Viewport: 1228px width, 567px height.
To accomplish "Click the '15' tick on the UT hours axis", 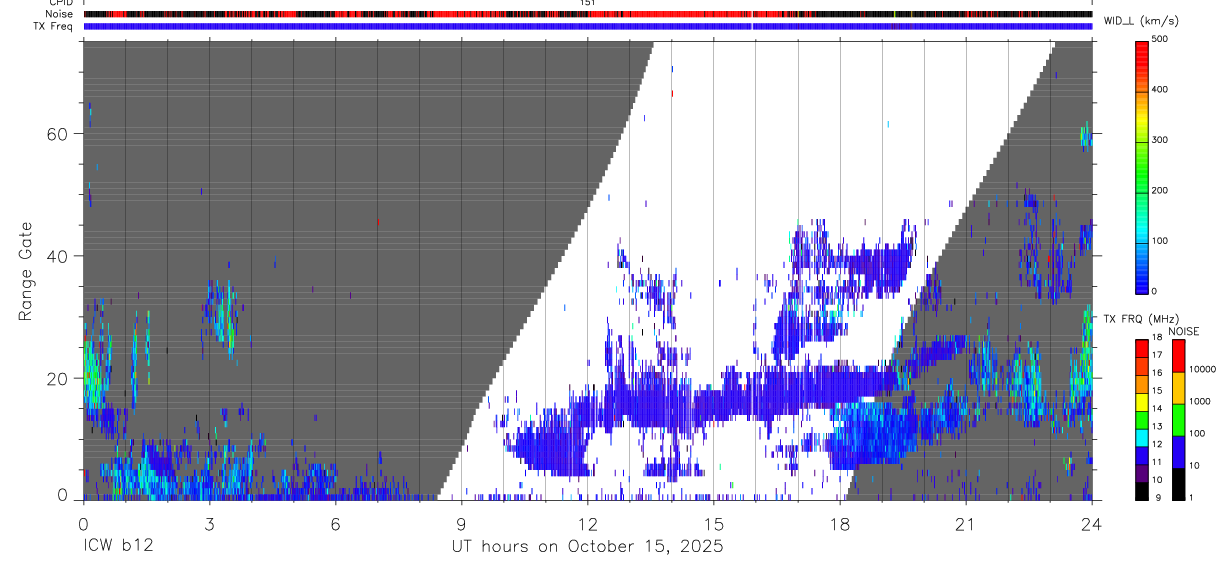I will coord(714,524).
